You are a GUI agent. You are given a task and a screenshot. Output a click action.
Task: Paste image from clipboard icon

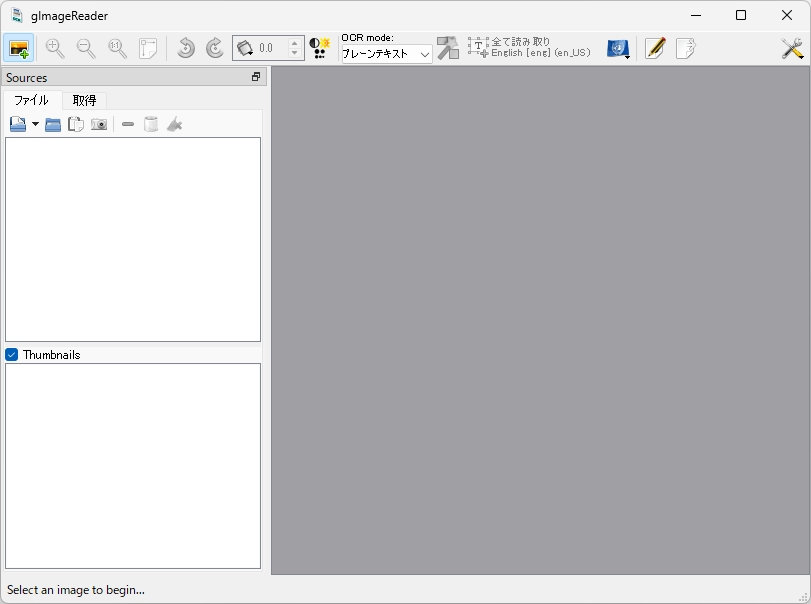pyautogui.click(x=76, y=125)
